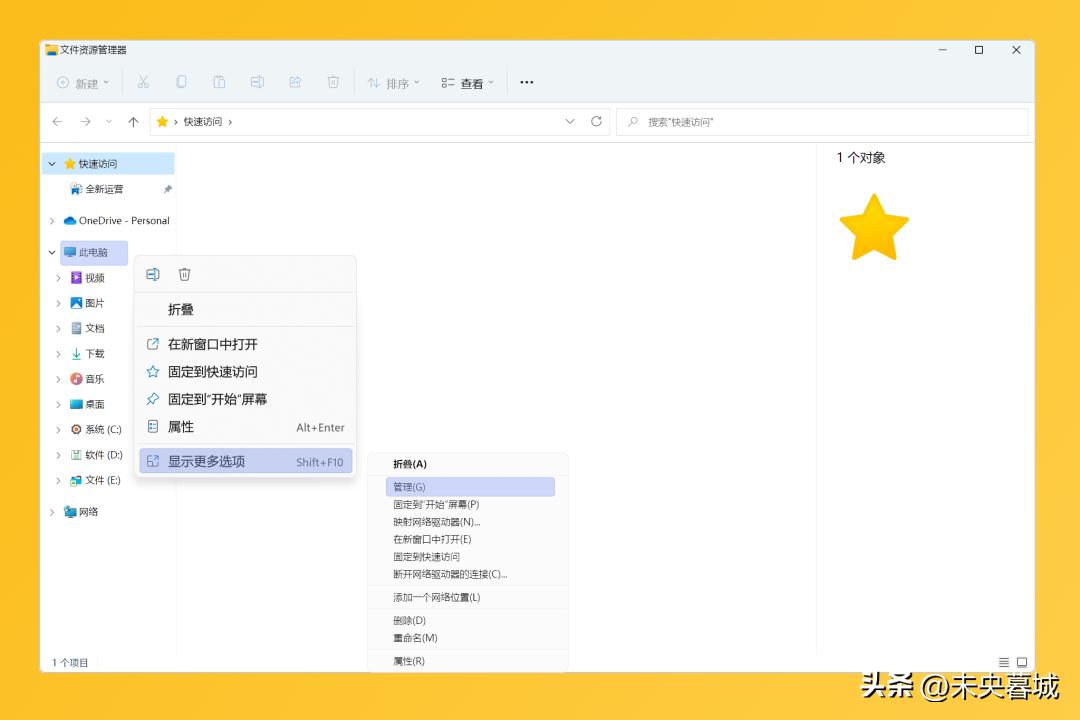
Task: Open the See more (...) toolbar icon
Action: click(527, 82)
